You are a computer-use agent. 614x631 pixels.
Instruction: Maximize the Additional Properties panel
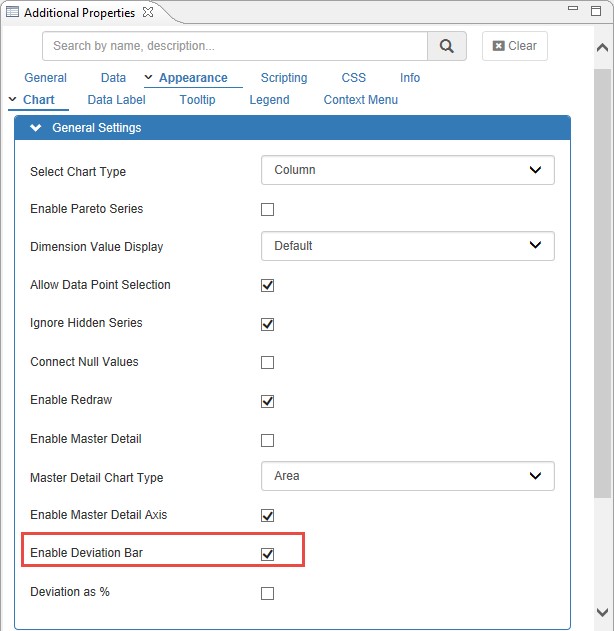pyautogui.click(x=597, y=11)
